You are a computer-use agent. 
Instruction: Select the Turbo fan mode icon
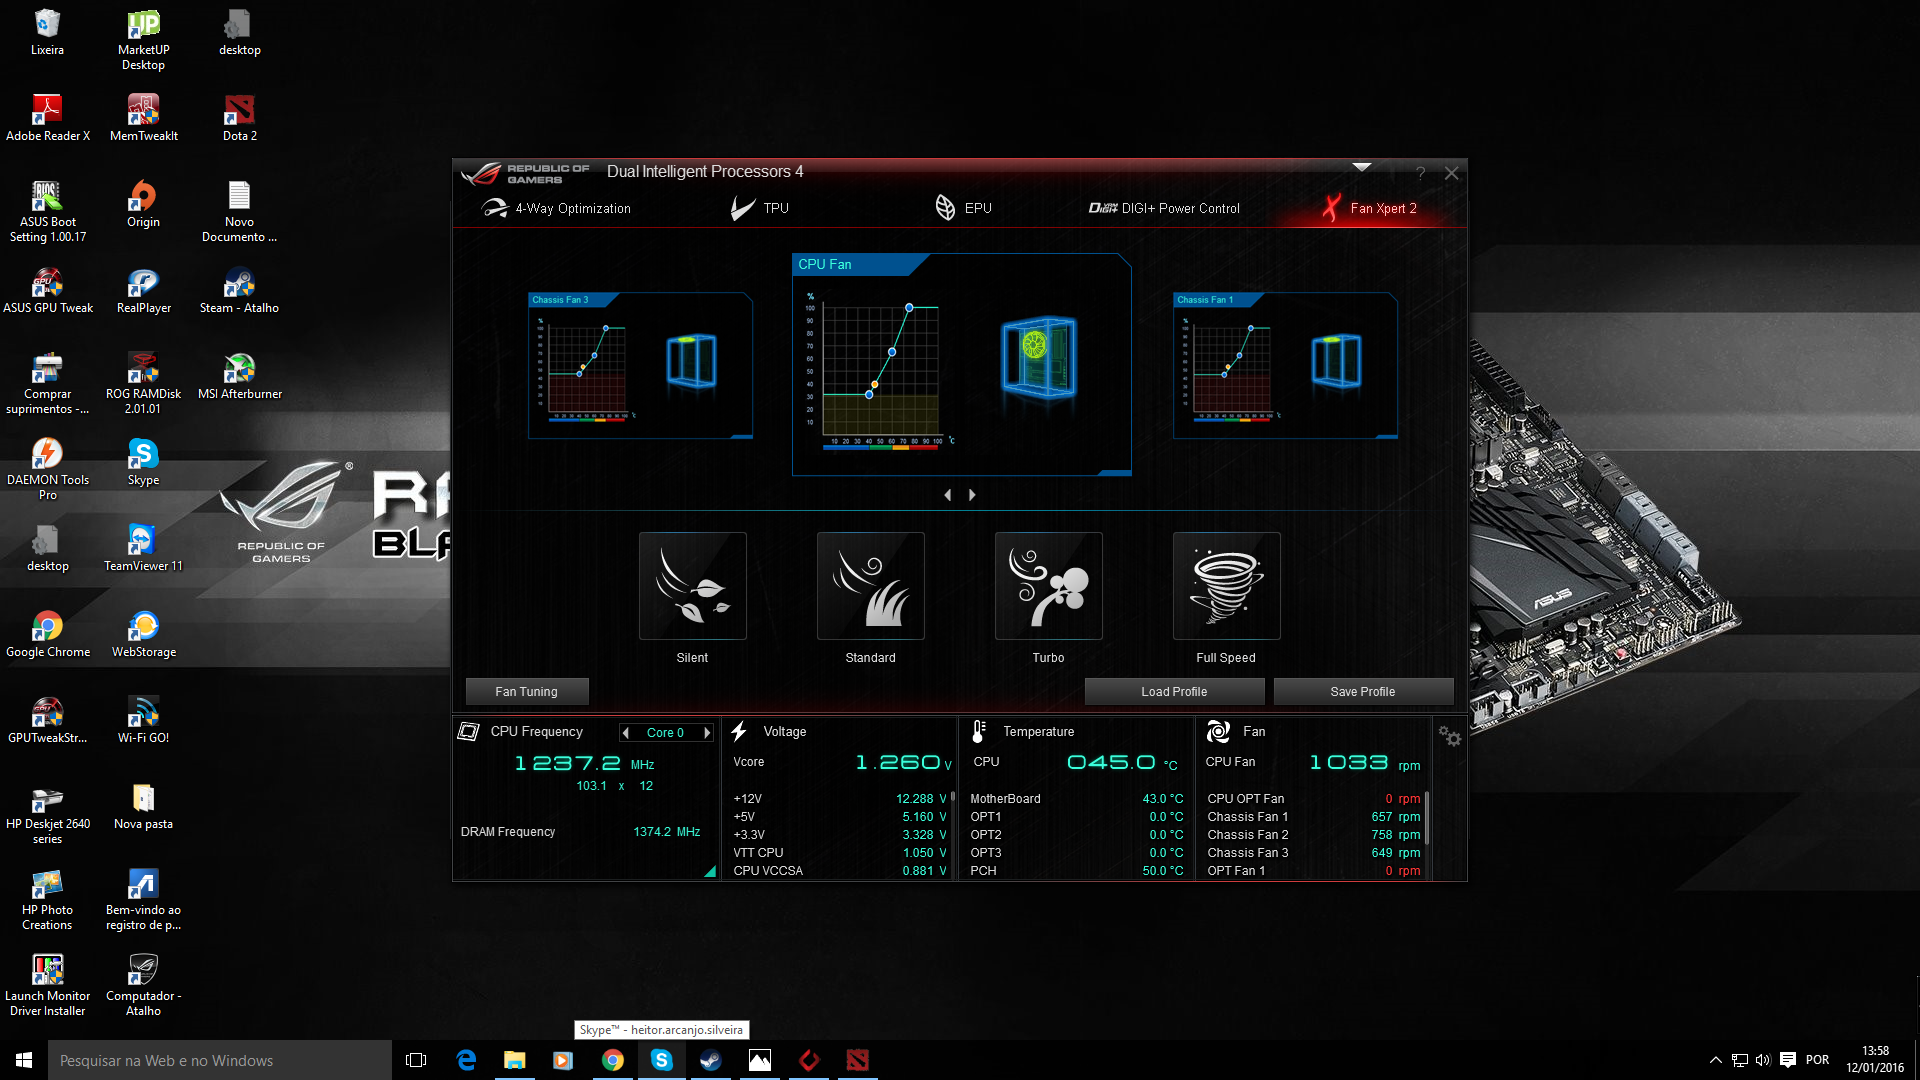1048,586
